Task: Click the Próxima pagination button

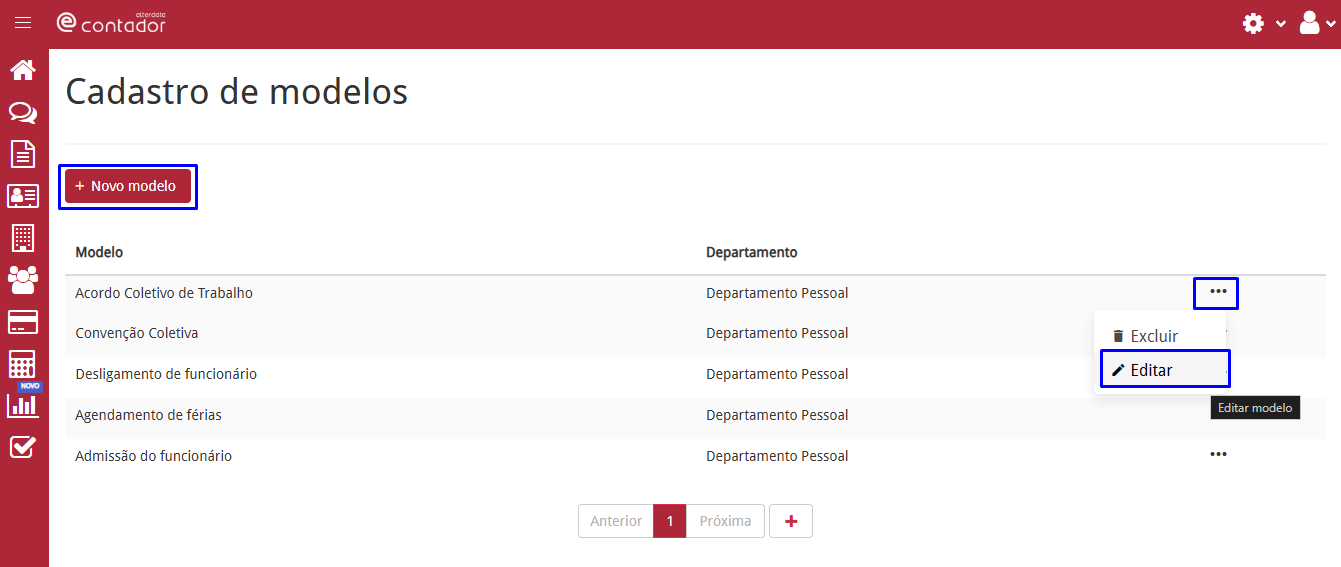Action: pyautogui.click(x=726, y=521)
